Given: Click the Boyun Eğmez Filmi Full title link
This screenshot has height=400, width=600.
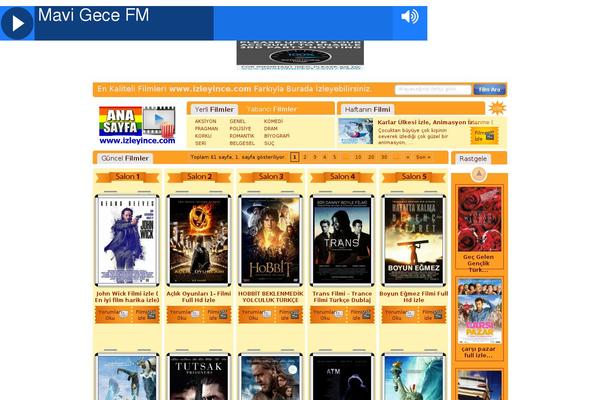Looking at the screenshot, I should (x=414, y=297).
